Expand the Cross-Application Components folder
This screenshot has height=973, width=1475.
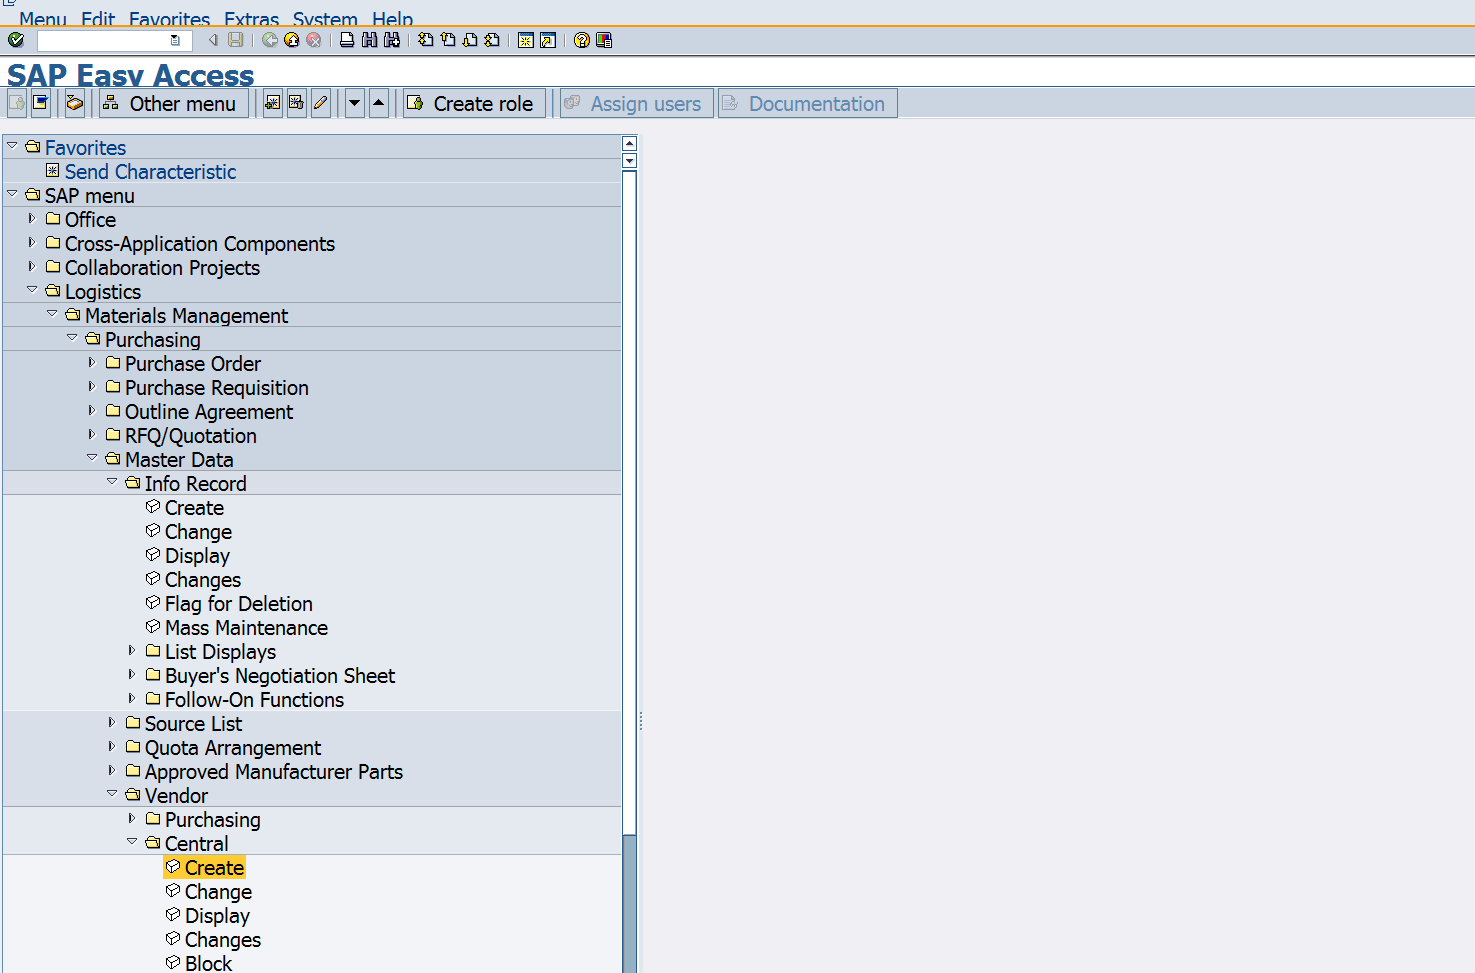click(32, 242)
